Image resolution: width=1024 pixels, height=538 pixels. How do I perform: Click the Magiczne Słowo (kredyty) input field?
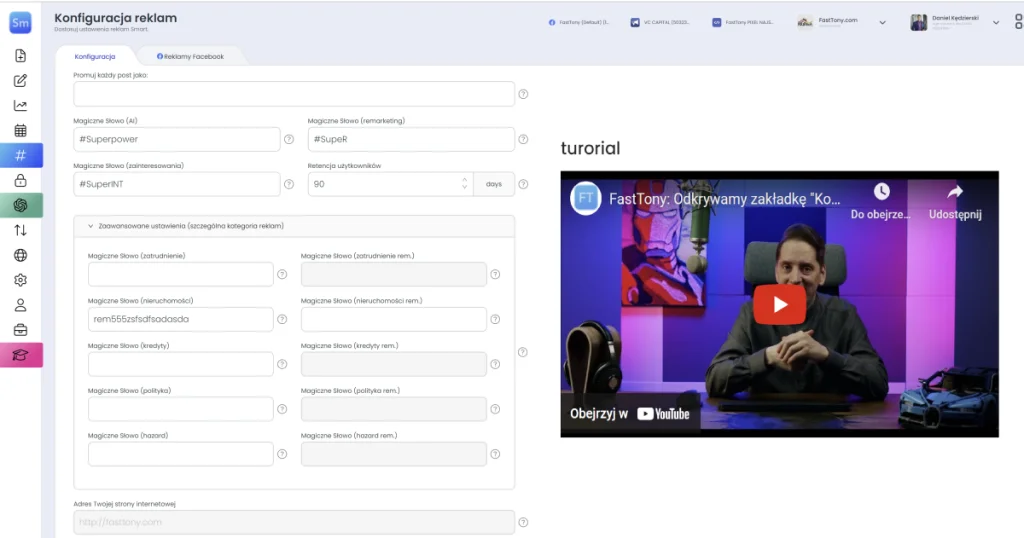[x=180, y=364]
